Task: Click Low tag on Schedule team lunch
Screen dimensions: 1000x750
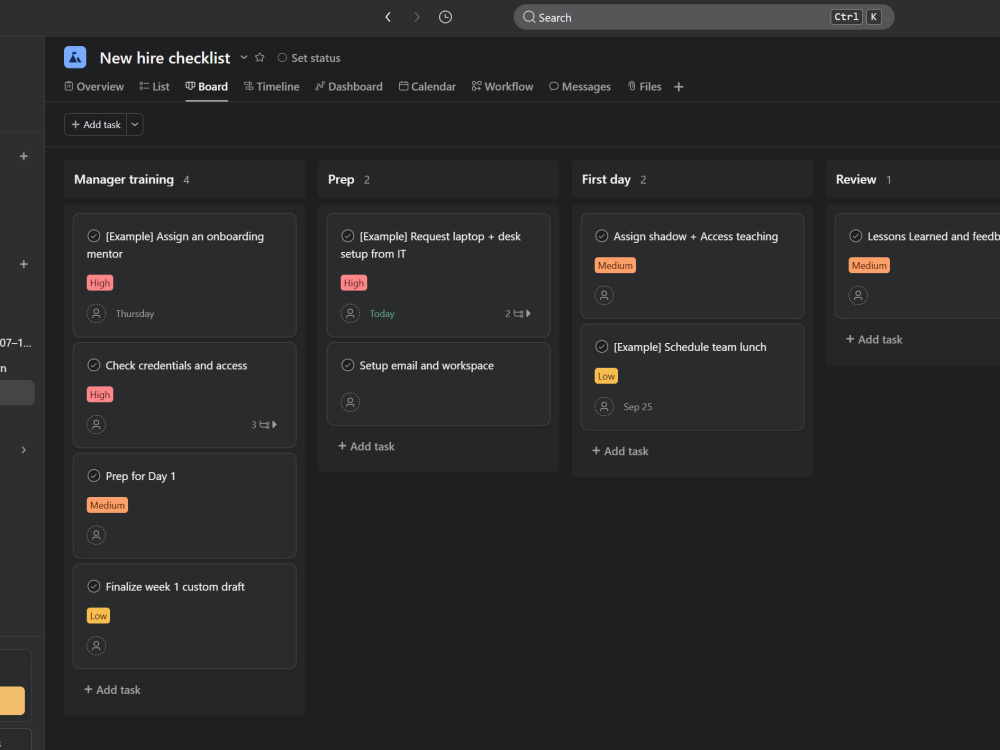Action: (607, 376)
